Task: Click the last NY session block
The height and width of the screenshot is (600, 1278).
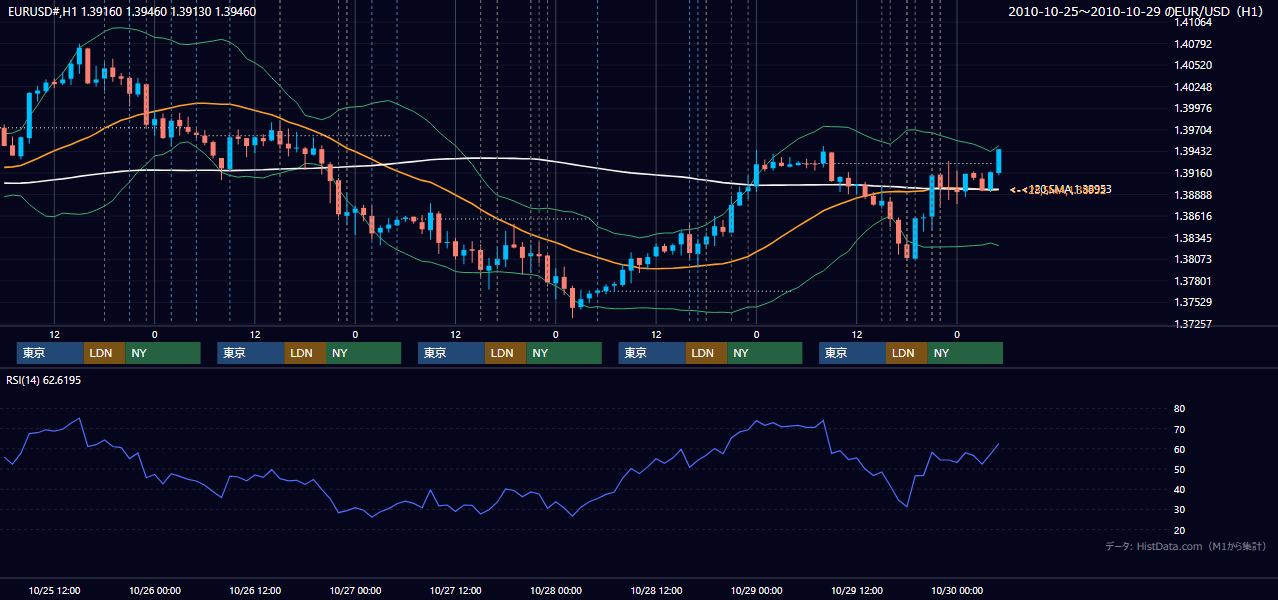Action: (965, 353)
